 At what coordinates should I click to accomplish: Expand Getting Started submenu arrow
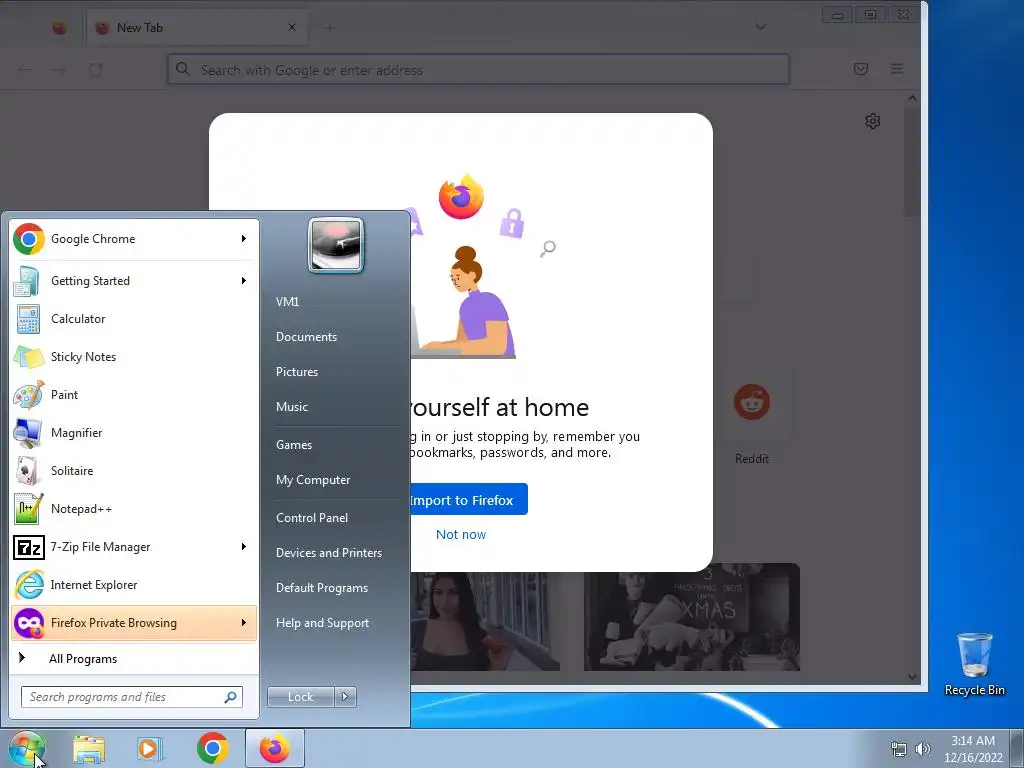[244, 281]
